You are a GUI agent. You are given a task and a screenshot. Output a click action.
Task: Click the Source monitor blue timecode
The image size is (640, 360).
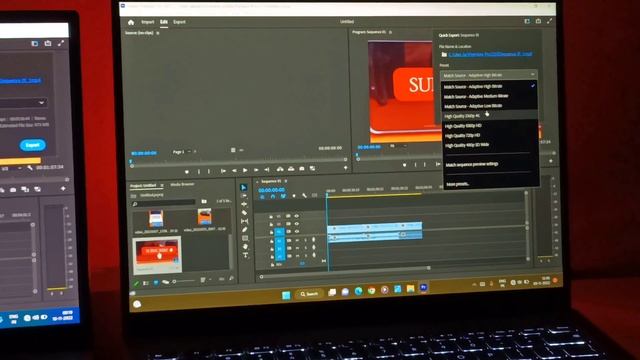click(x=144, y=153)
